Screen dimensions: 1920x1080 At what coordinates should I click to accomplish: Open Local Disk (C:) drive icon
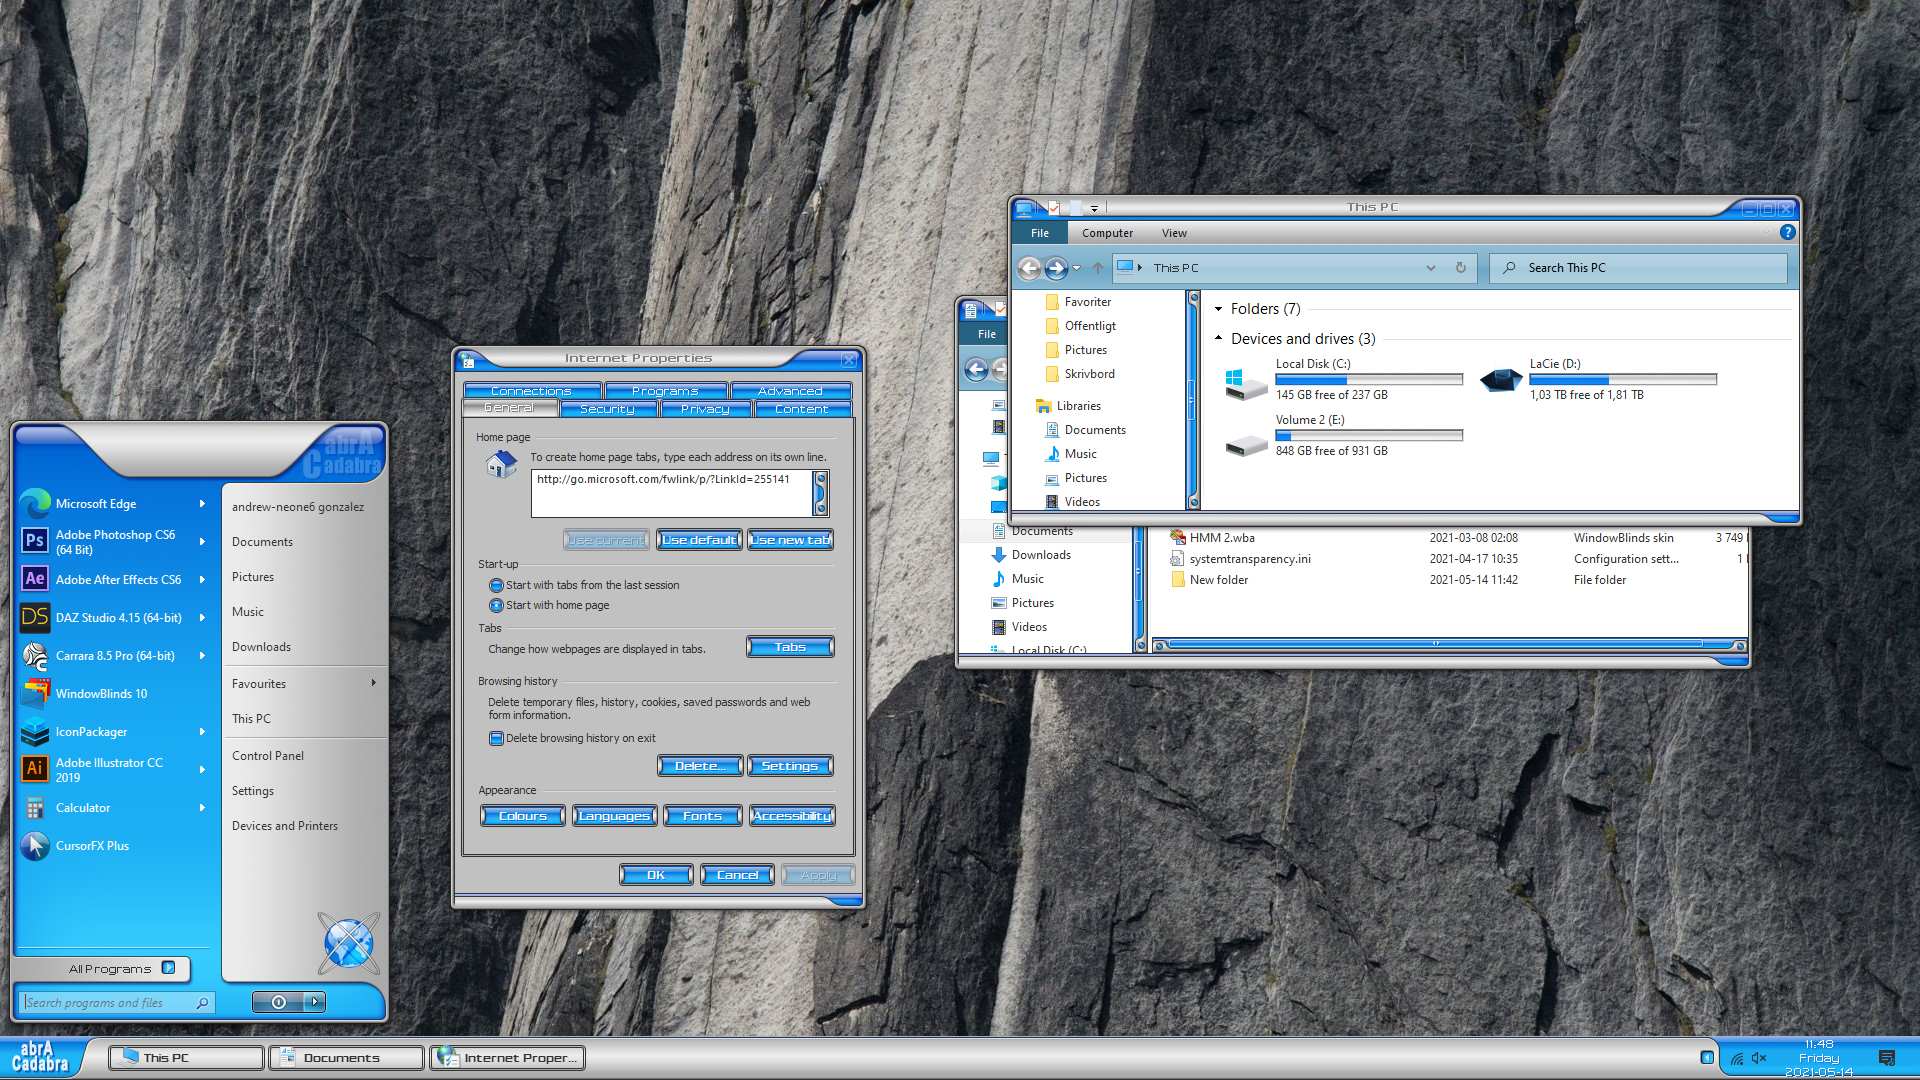[x=1246, y=384]
